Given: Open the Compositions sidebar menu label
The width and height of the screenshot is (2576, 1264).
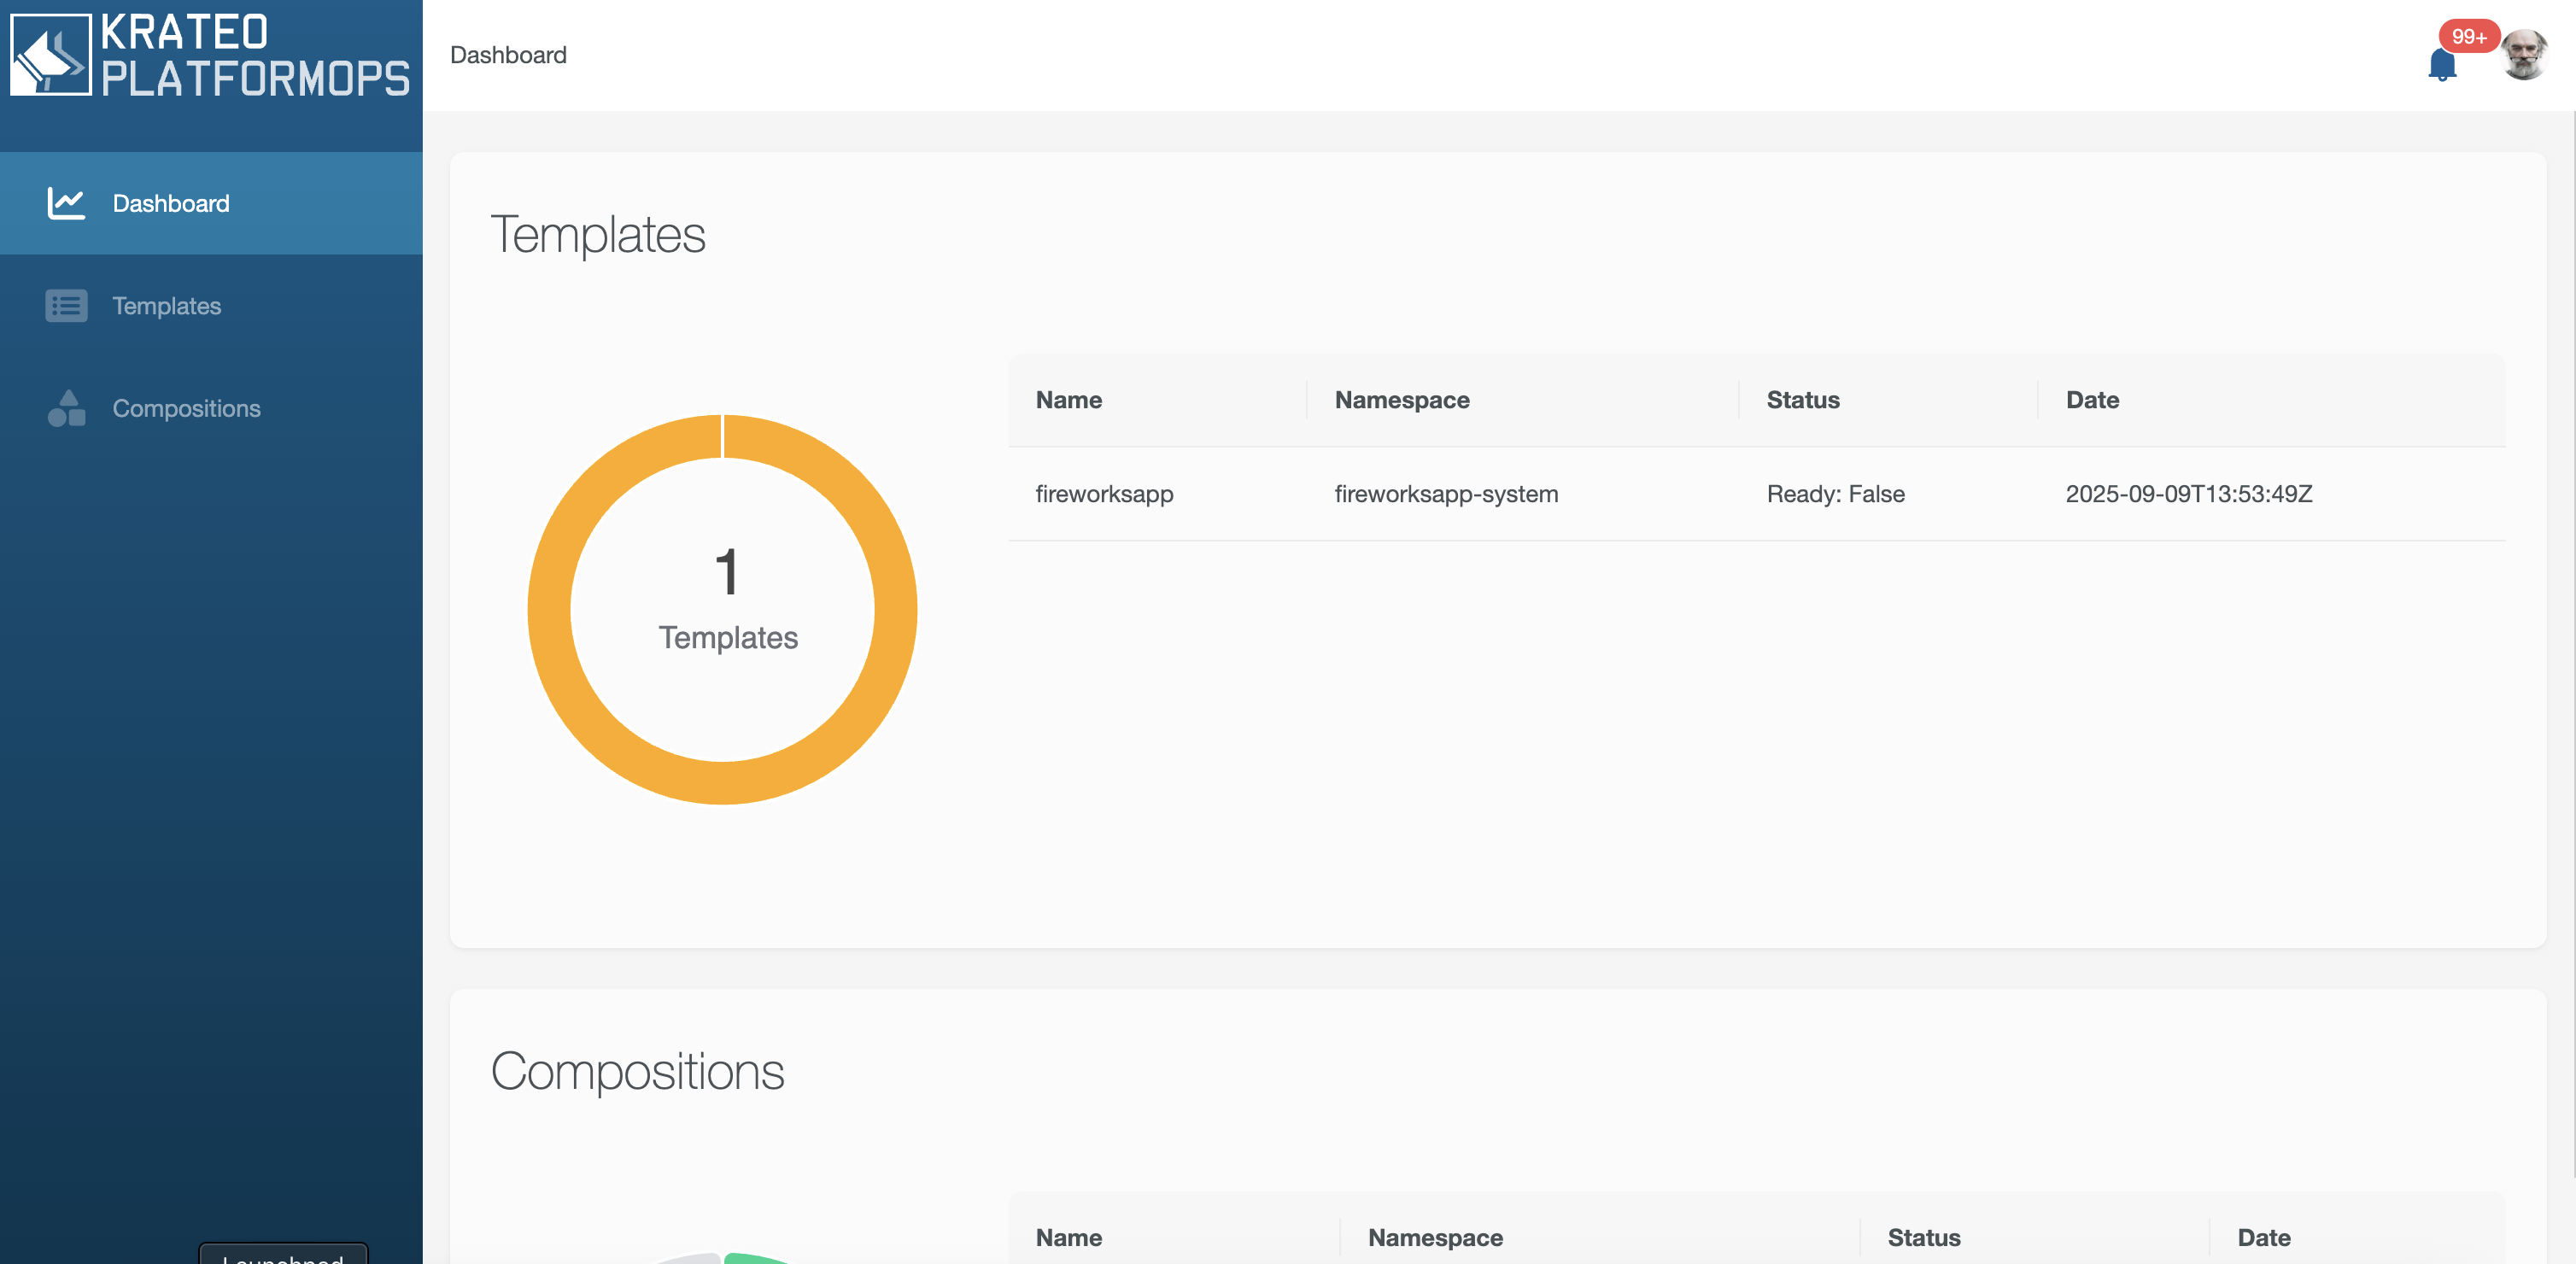Looking at the screenshot, I should [x=186, y=408].
